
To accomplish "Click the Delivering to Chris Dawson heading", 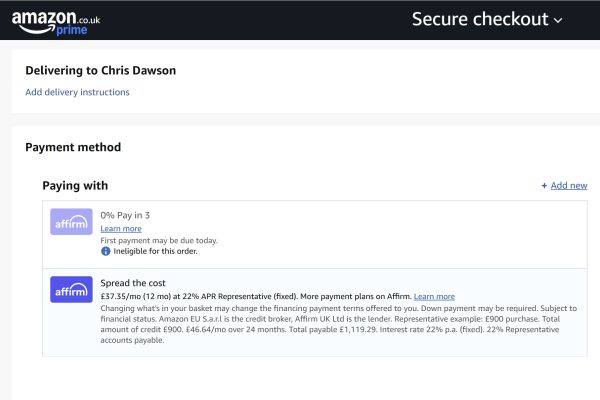I will click(x=101, y=70).
